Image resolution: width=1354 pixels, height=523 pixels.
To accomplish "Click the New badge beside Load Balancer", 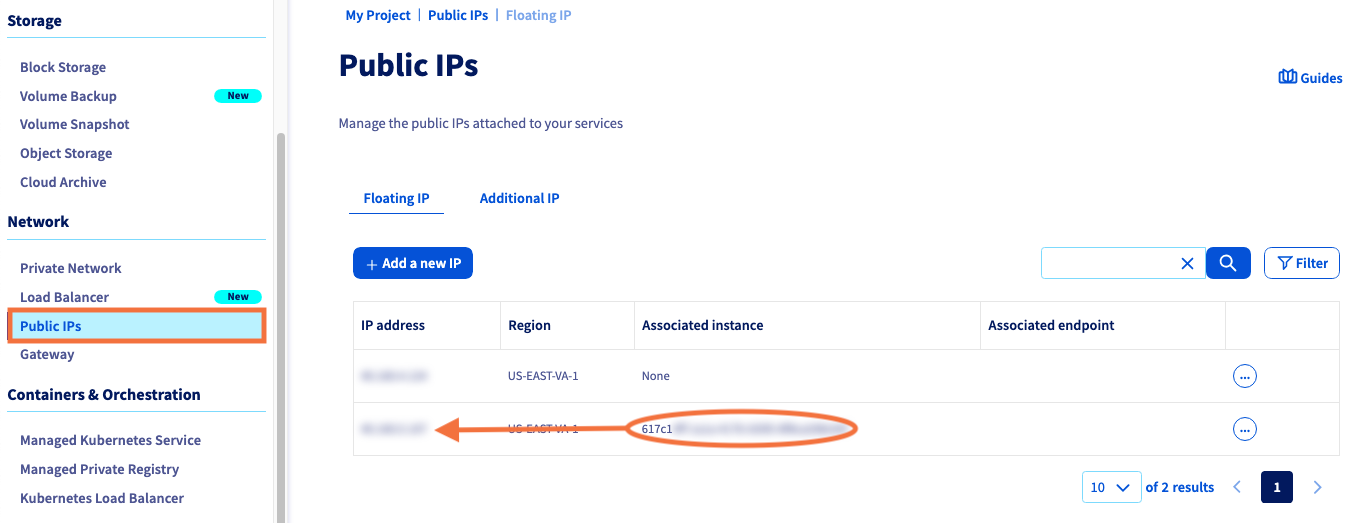I will click(x=238, y=297).
